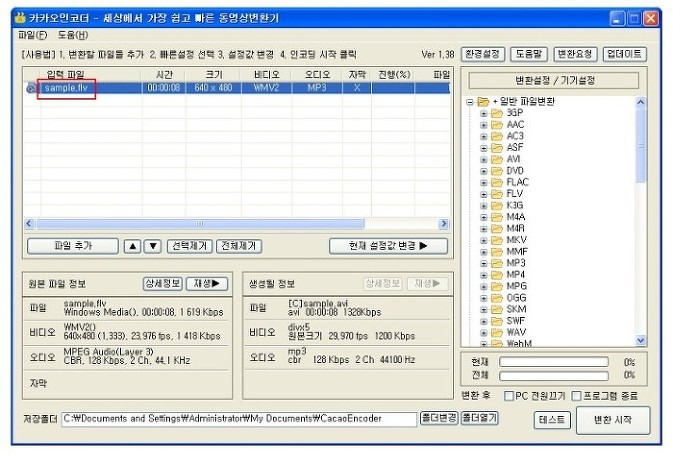
Task: Enable PC 전원끄기 after conversion checkbox
Action: click(x=509, y=395)
